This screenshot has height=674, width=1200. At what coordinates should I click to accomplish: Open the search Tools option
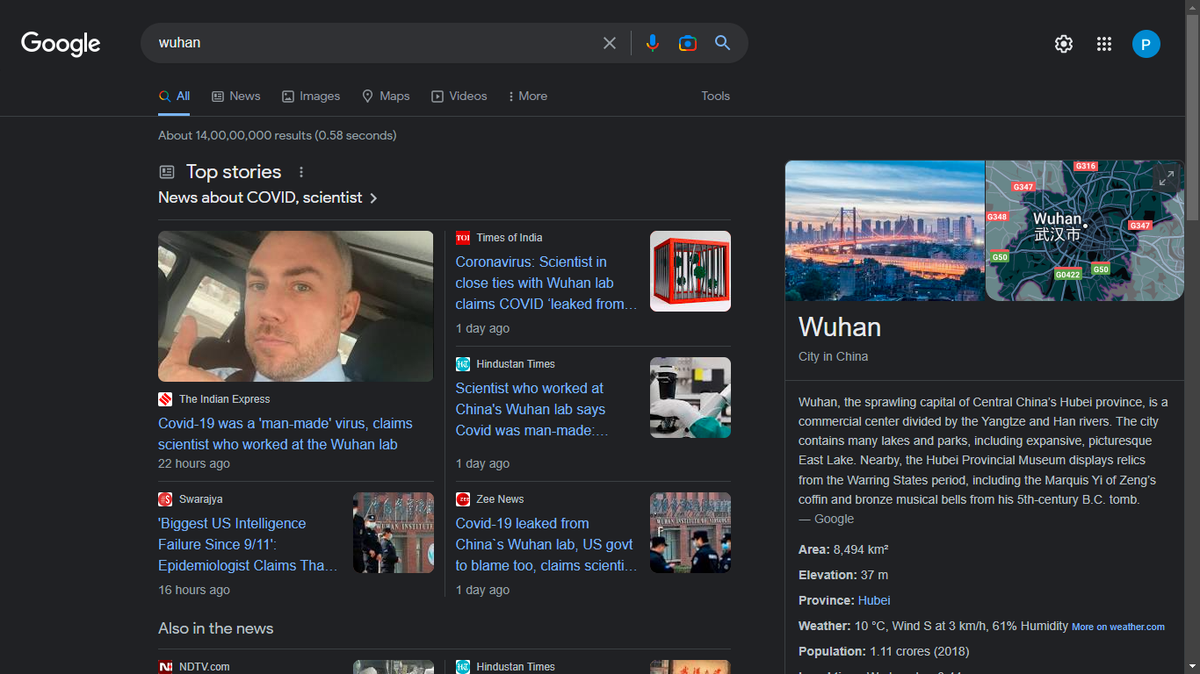coord(715,96)
